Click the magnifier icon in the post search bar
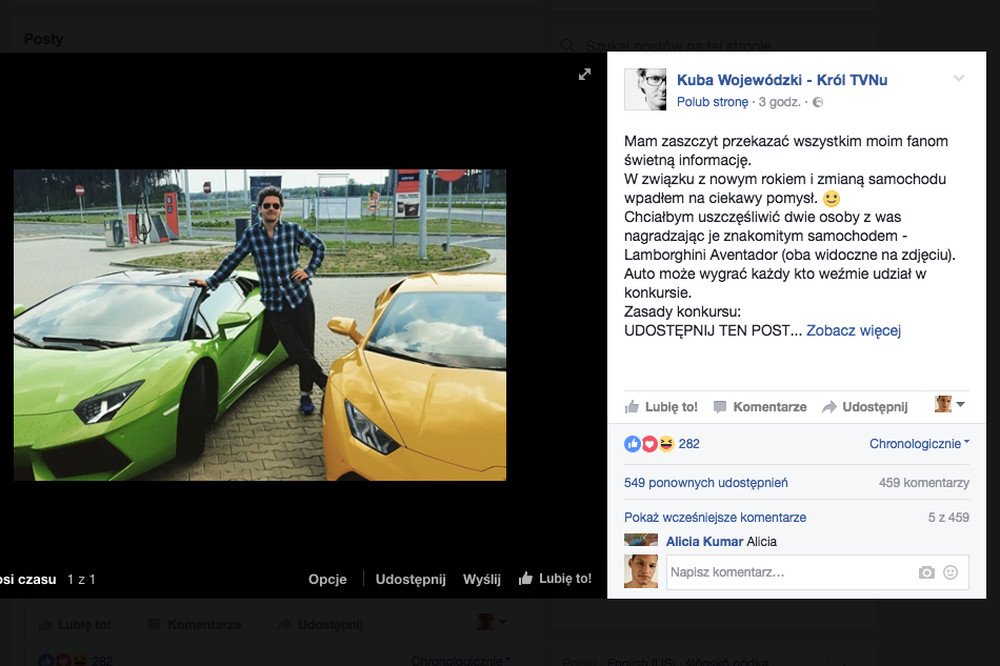 point(566,45)
